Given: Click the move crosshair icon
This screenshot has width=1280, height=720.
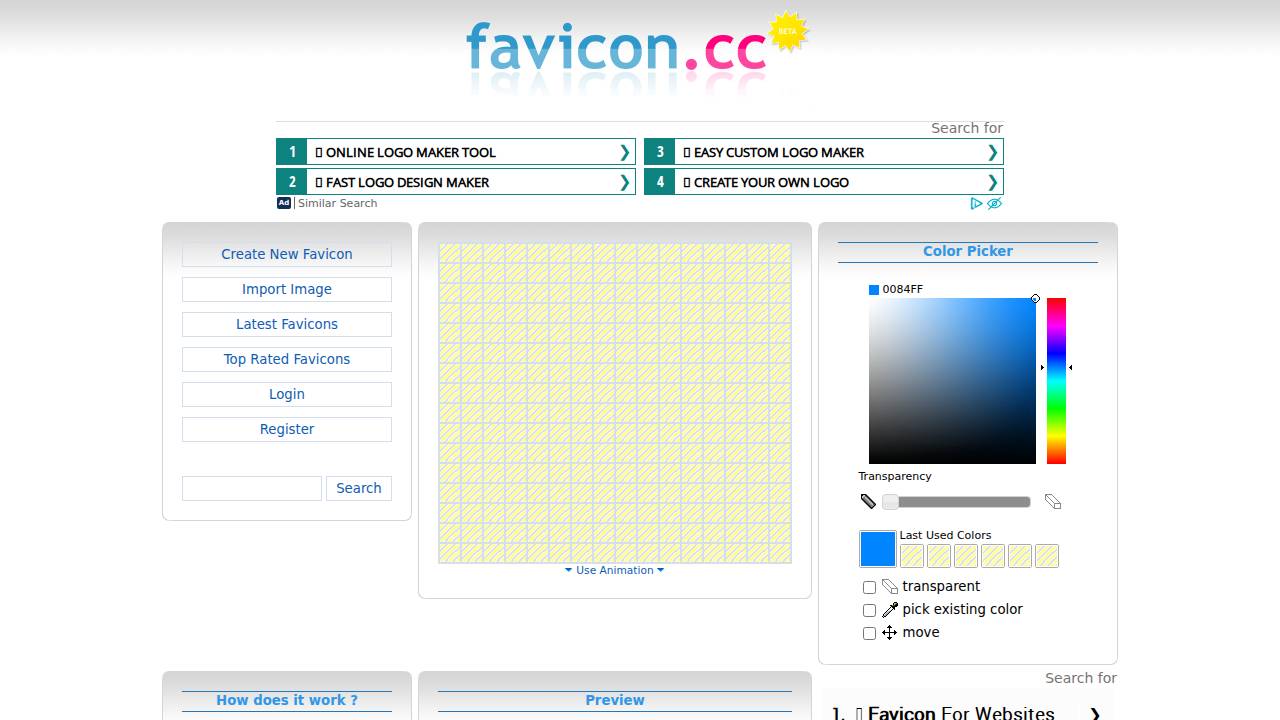Looking at the screenshot, I should (x=888, y=632).
